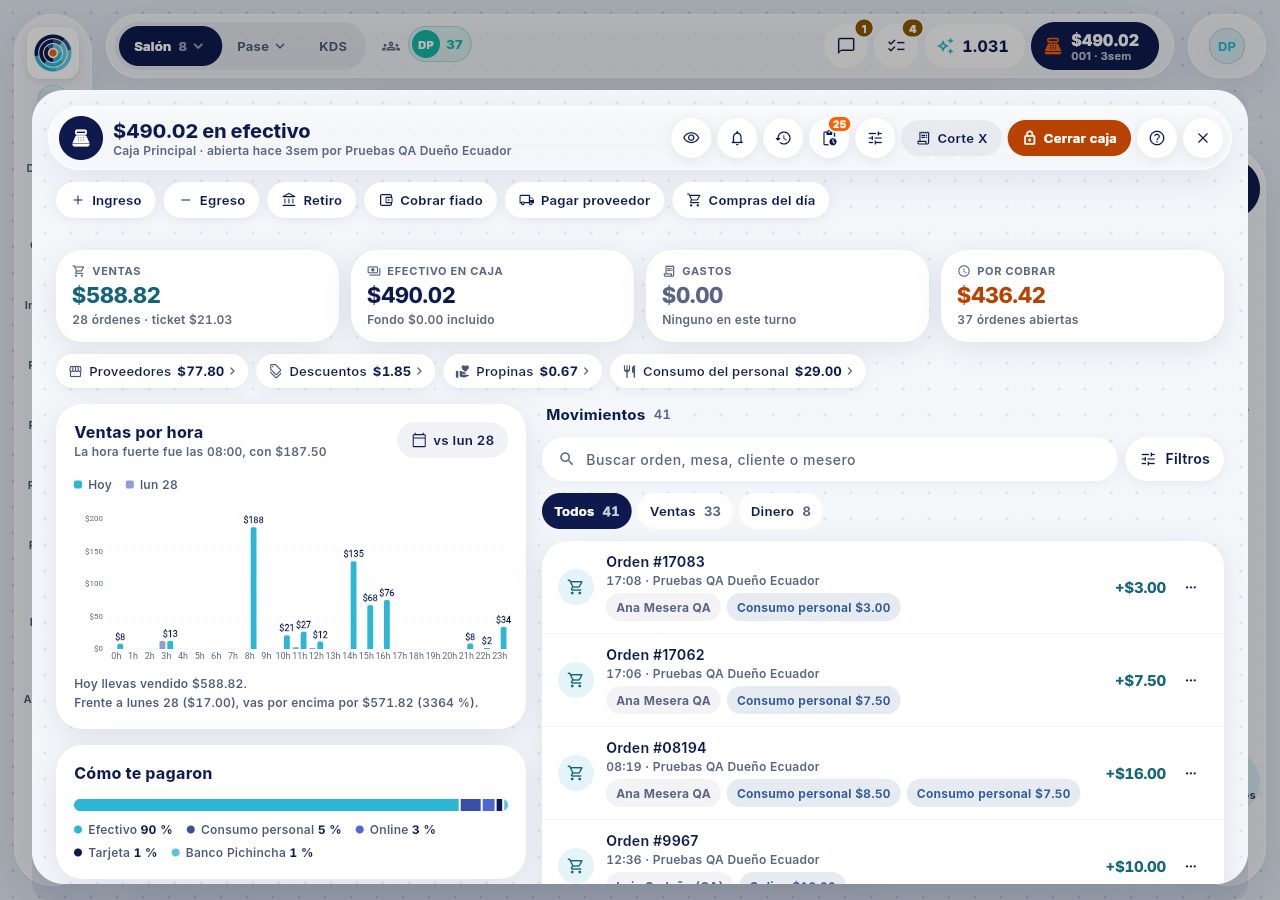Open the Filtros button
Viewport: 1280px width, 900px height.
[x=1175, y=459]
